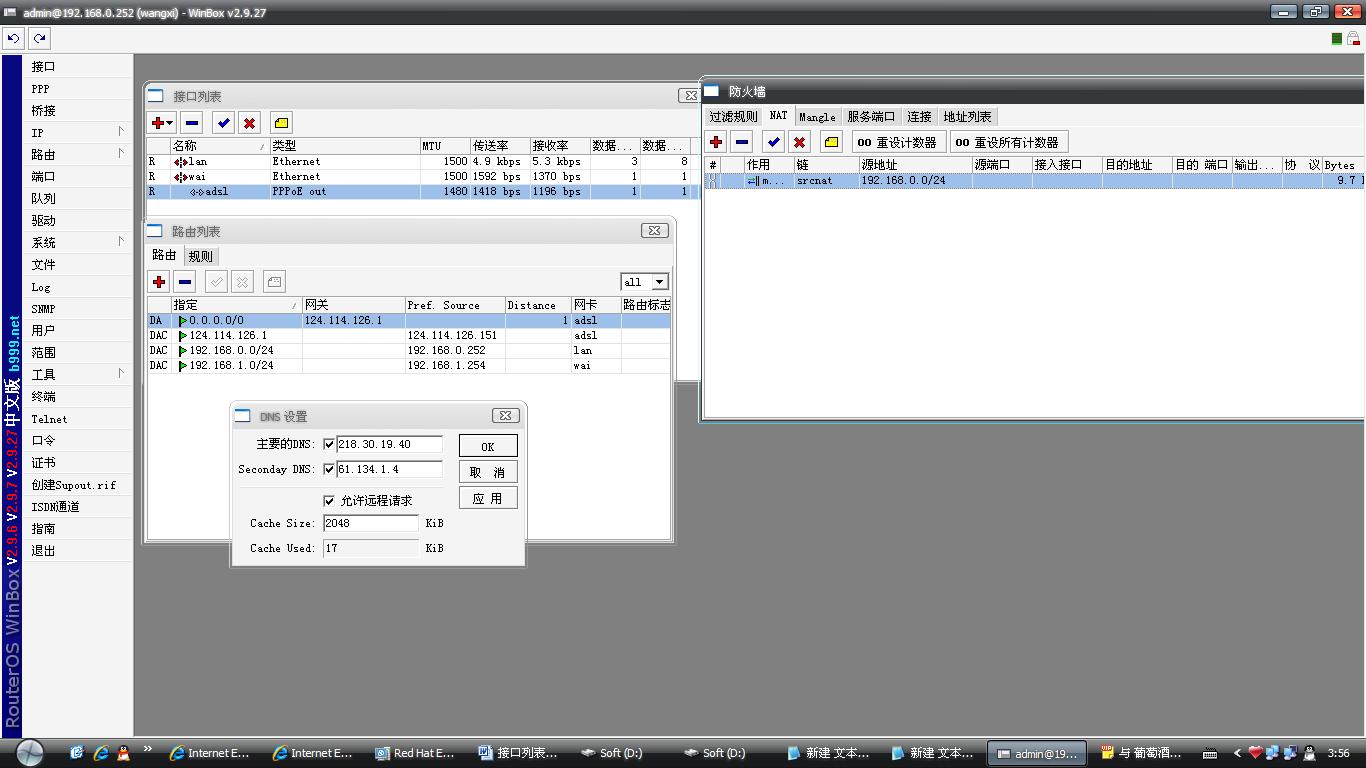
Task: Sort routes by Distance column header
Action: [x=538, y=305]
